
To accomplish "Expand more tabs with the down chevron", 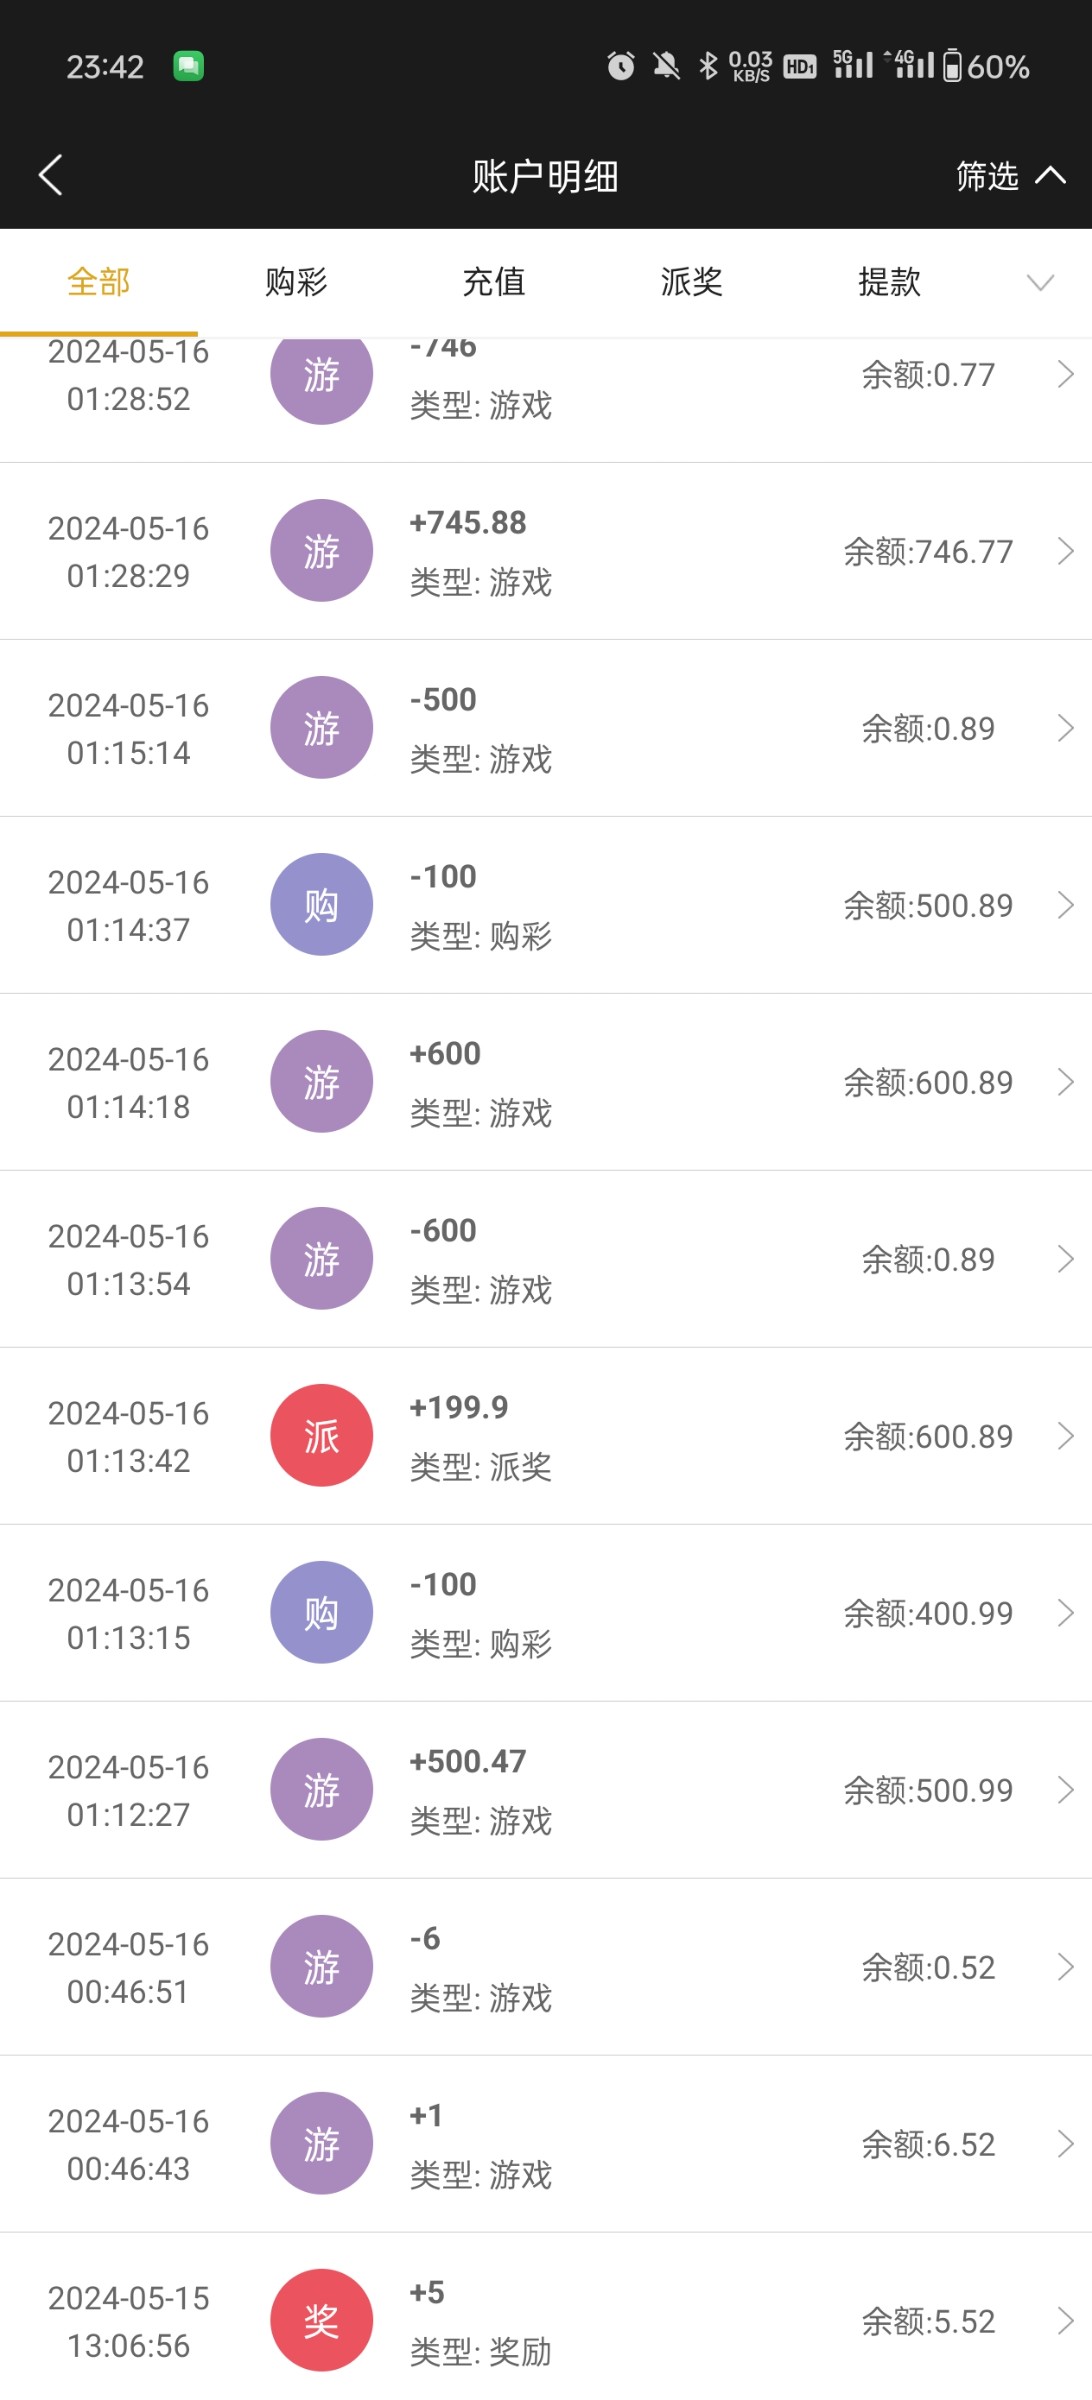I will [1040, 283].
